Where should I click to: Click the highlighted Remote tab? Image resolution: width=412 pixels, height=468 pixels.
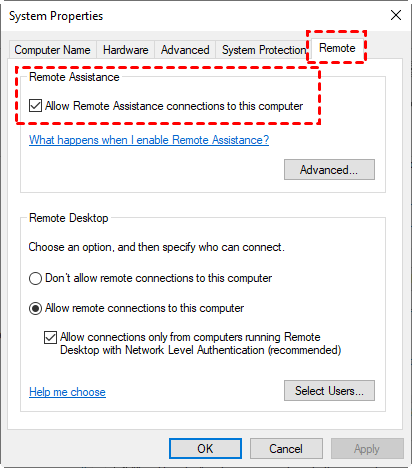point(337,48)
